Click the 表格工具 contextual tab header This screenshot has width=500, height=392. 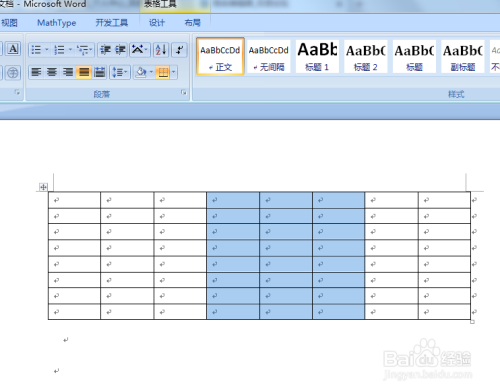coord(160,5)
